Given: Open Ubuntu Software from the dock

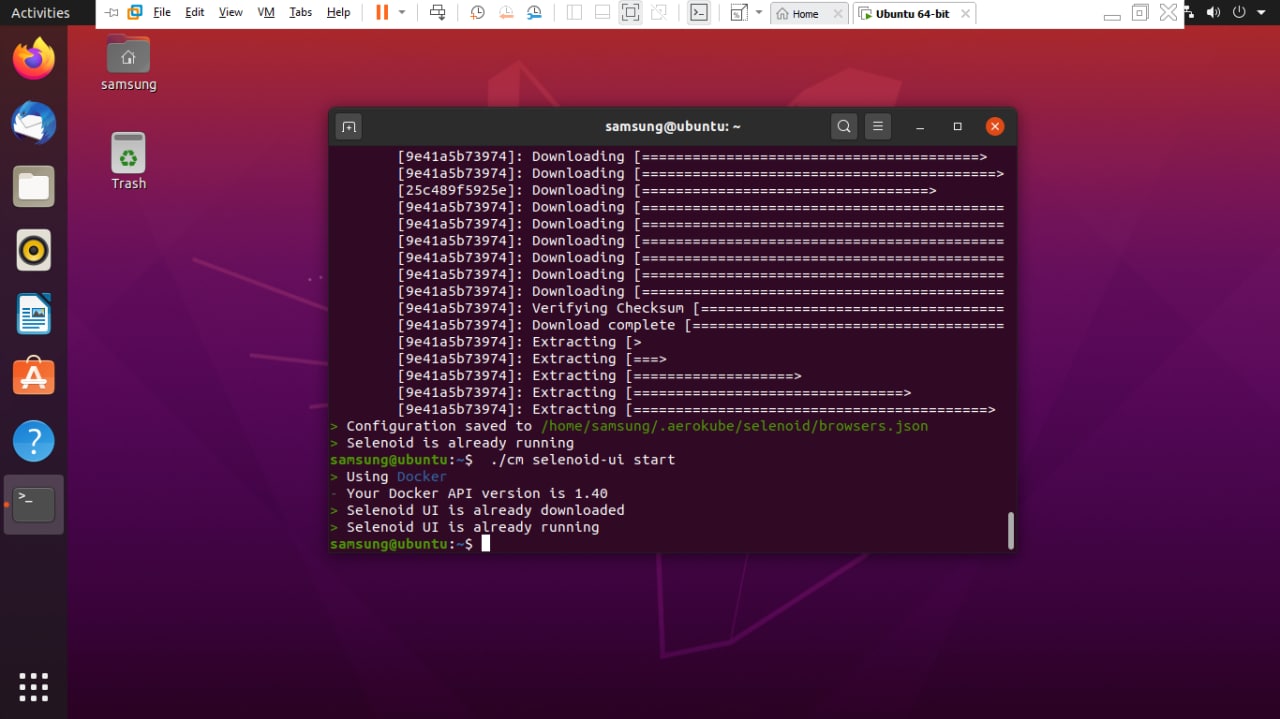Looking at the screenshot, I should 34,377.
